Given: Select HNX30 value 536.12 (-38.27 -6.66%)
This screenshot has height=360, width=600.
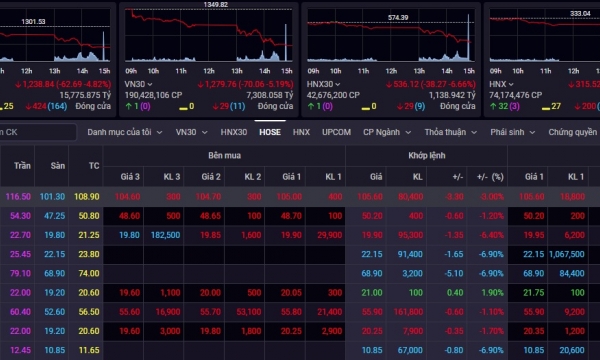Looking at the screenshot, I should (430, 84).
